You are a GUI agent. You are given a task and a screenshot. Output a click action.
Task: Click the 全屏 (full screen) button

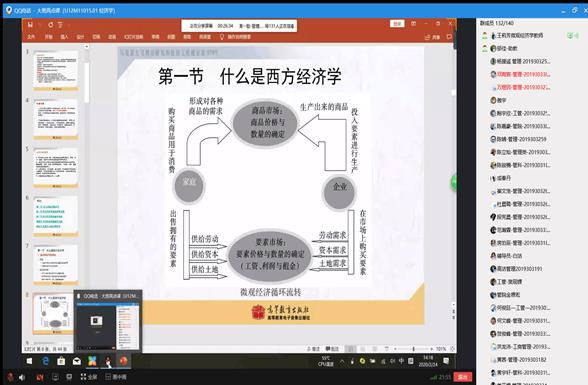(x=89, y=377)
